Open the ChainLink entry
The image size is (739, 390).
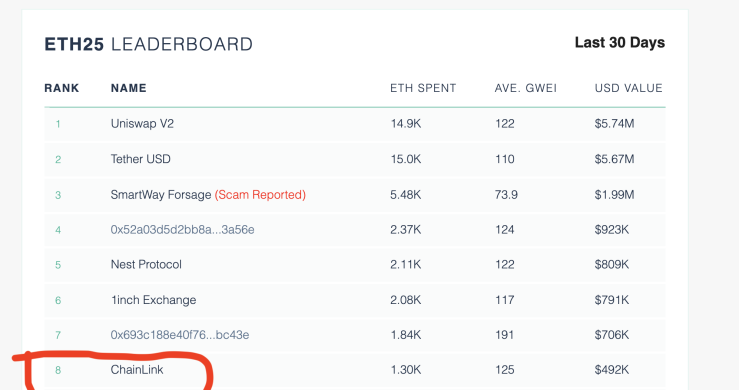point(137,370)
